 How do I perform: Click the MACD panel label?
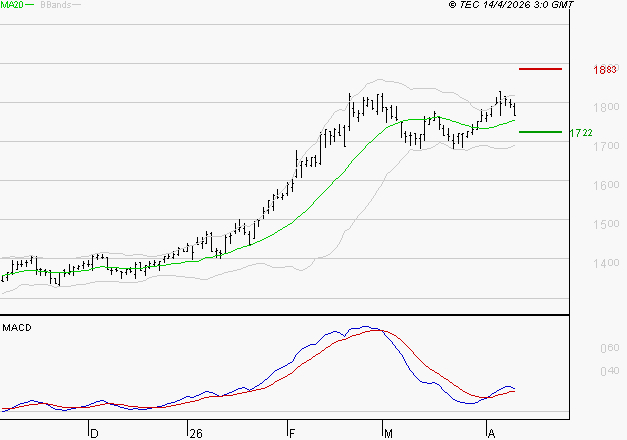(x=17, y=328)
